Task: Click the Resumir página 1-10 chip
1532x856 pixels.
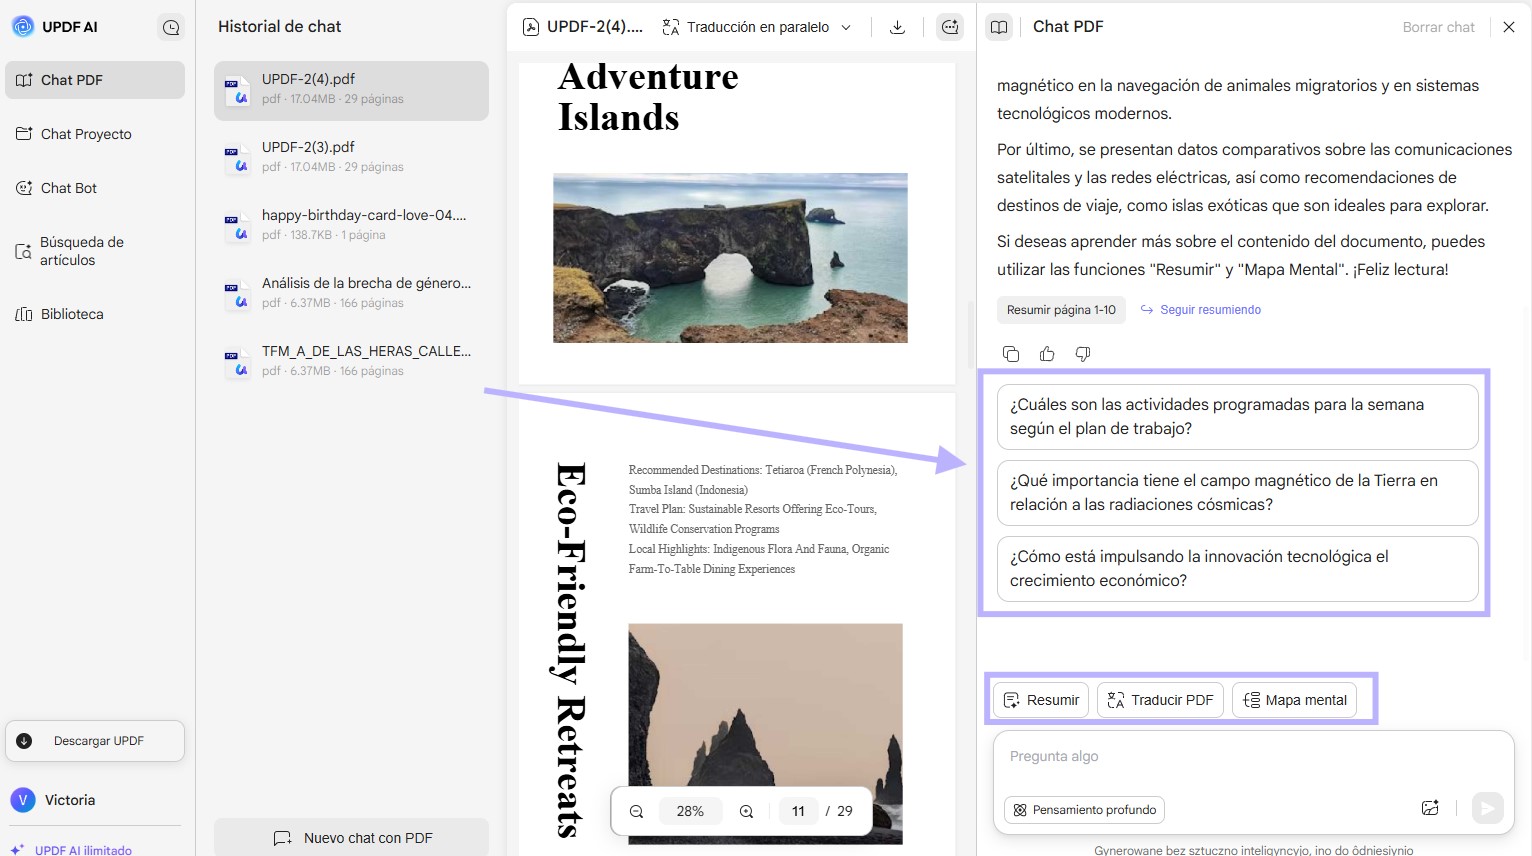Action: pyautogui.click(x=1061, y=310)
